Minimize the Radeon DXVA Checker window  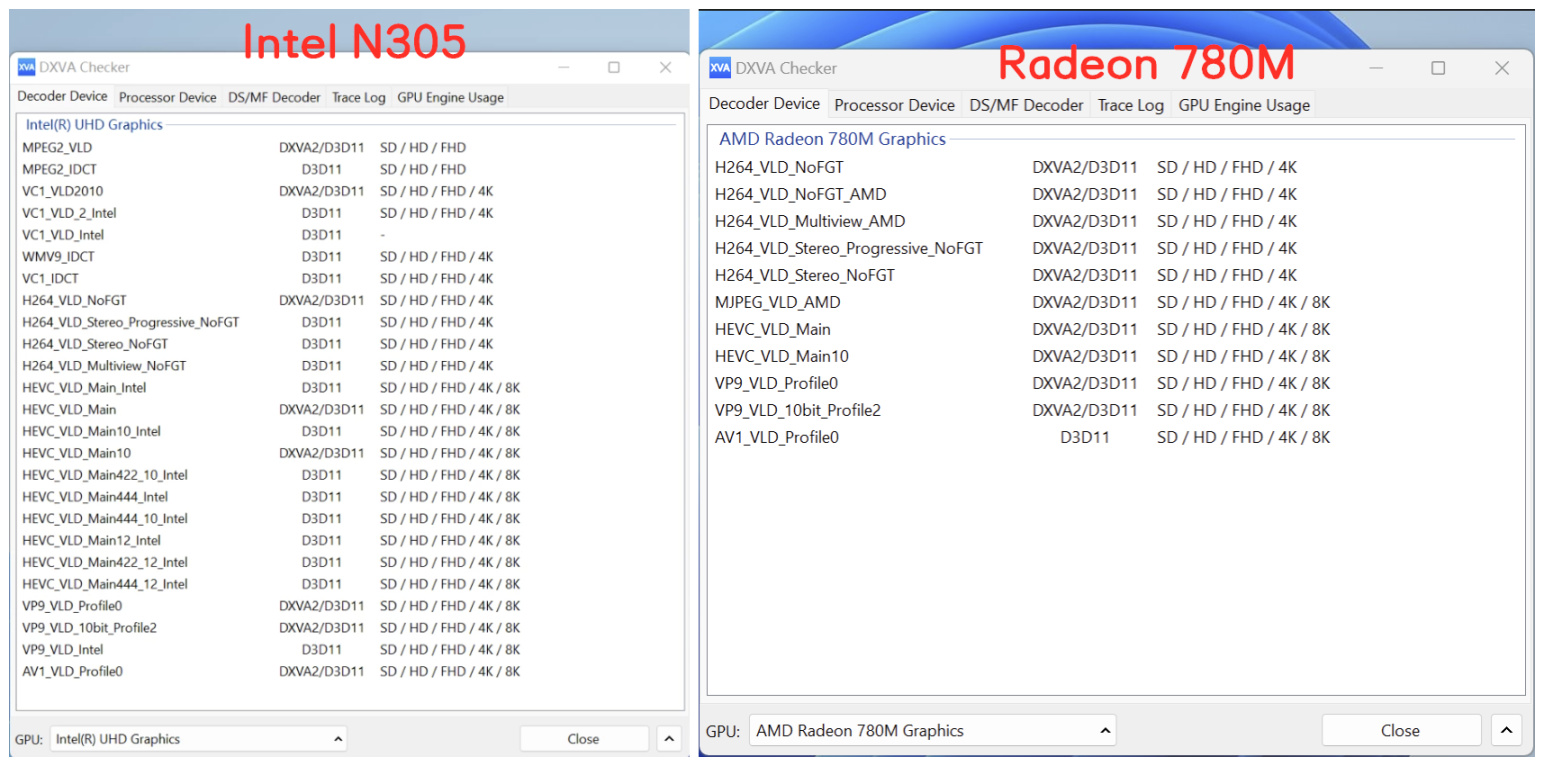click(x=1377, y=68)
